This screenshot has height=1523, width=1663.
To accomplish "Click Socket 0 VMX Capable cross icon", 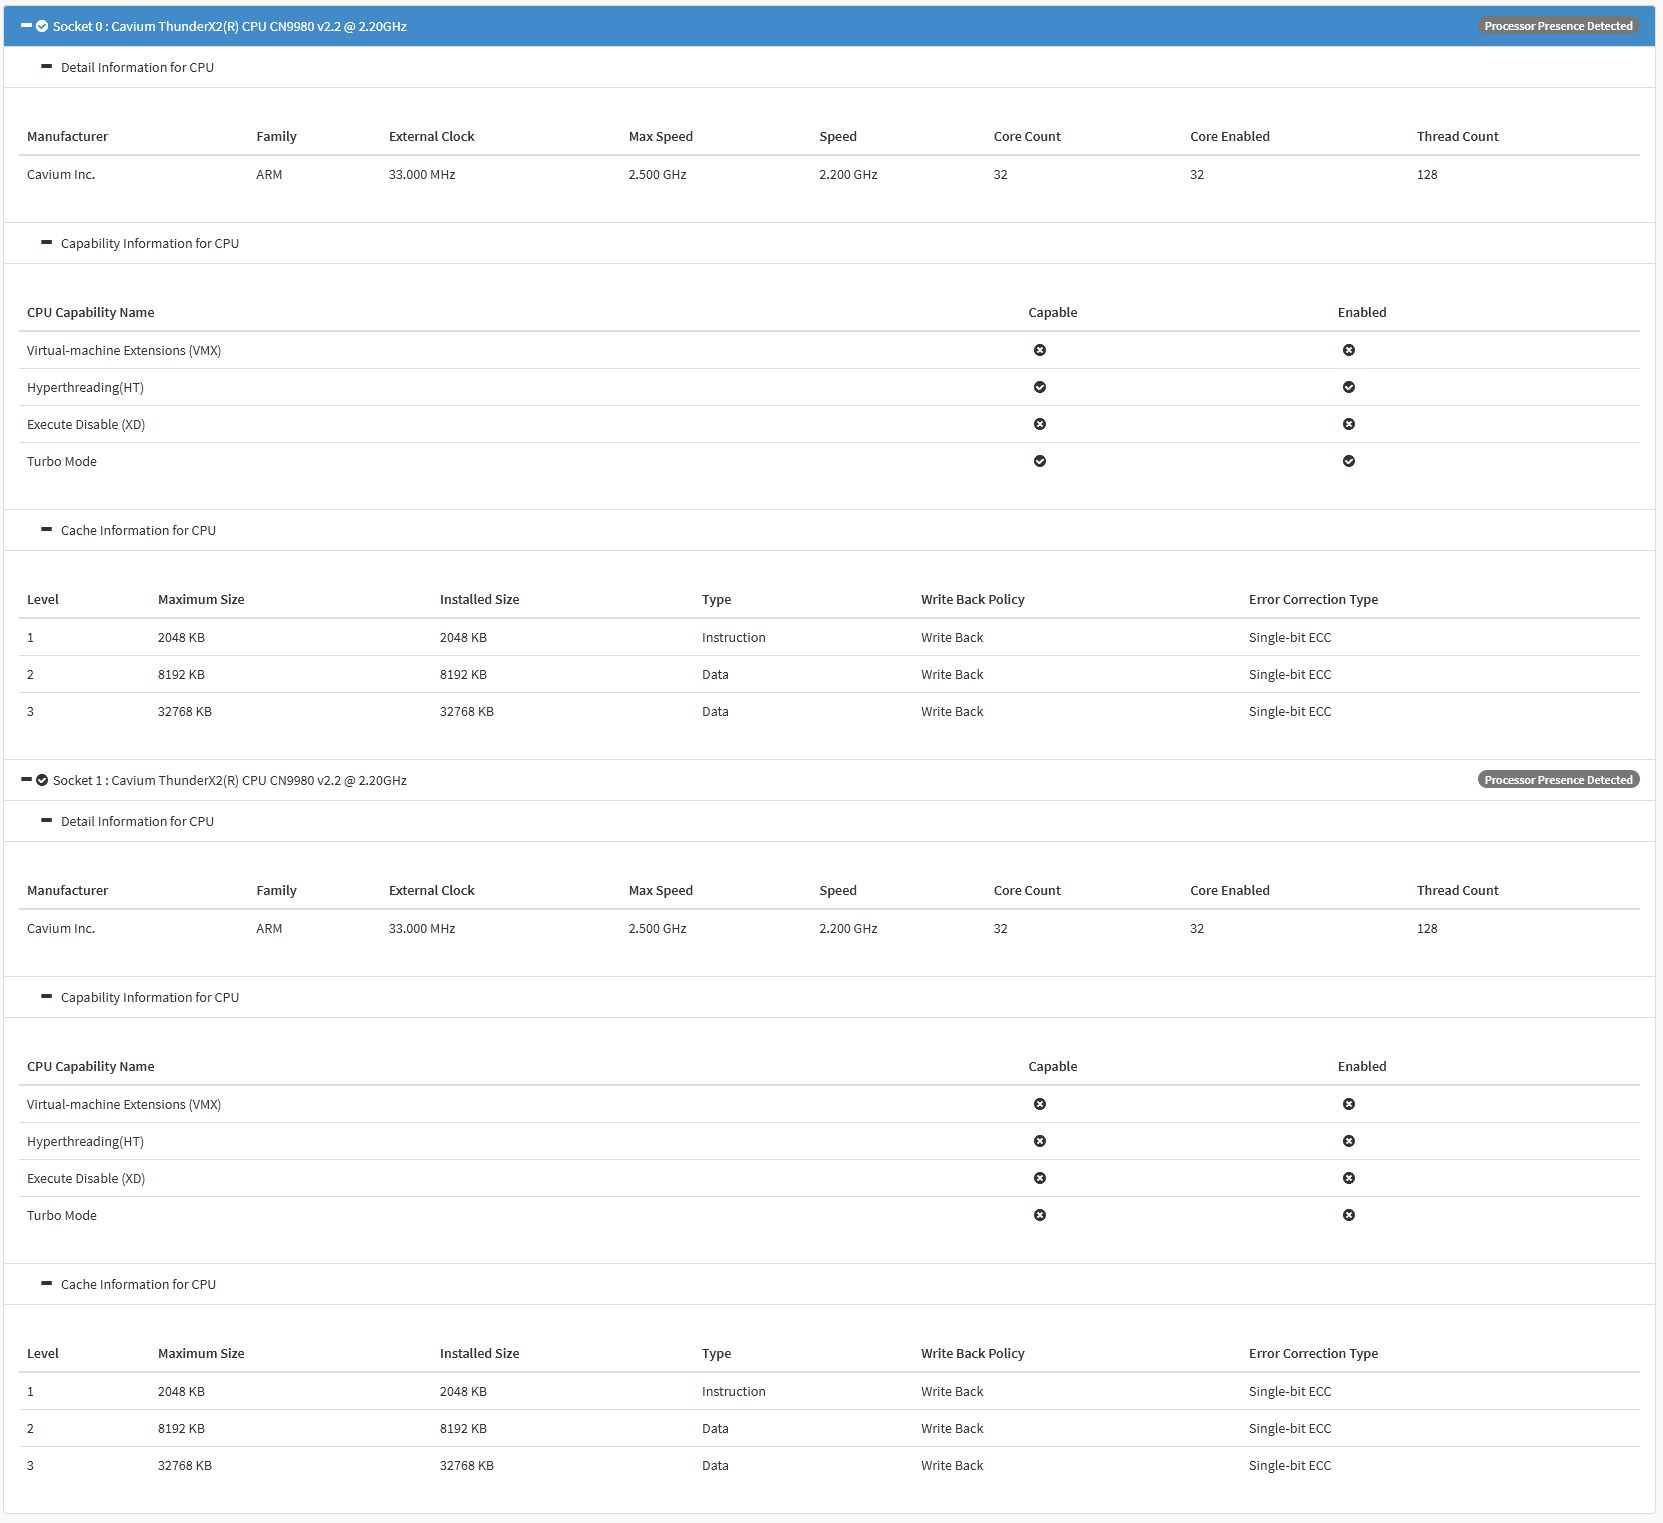I will [x=1040, y=350].
